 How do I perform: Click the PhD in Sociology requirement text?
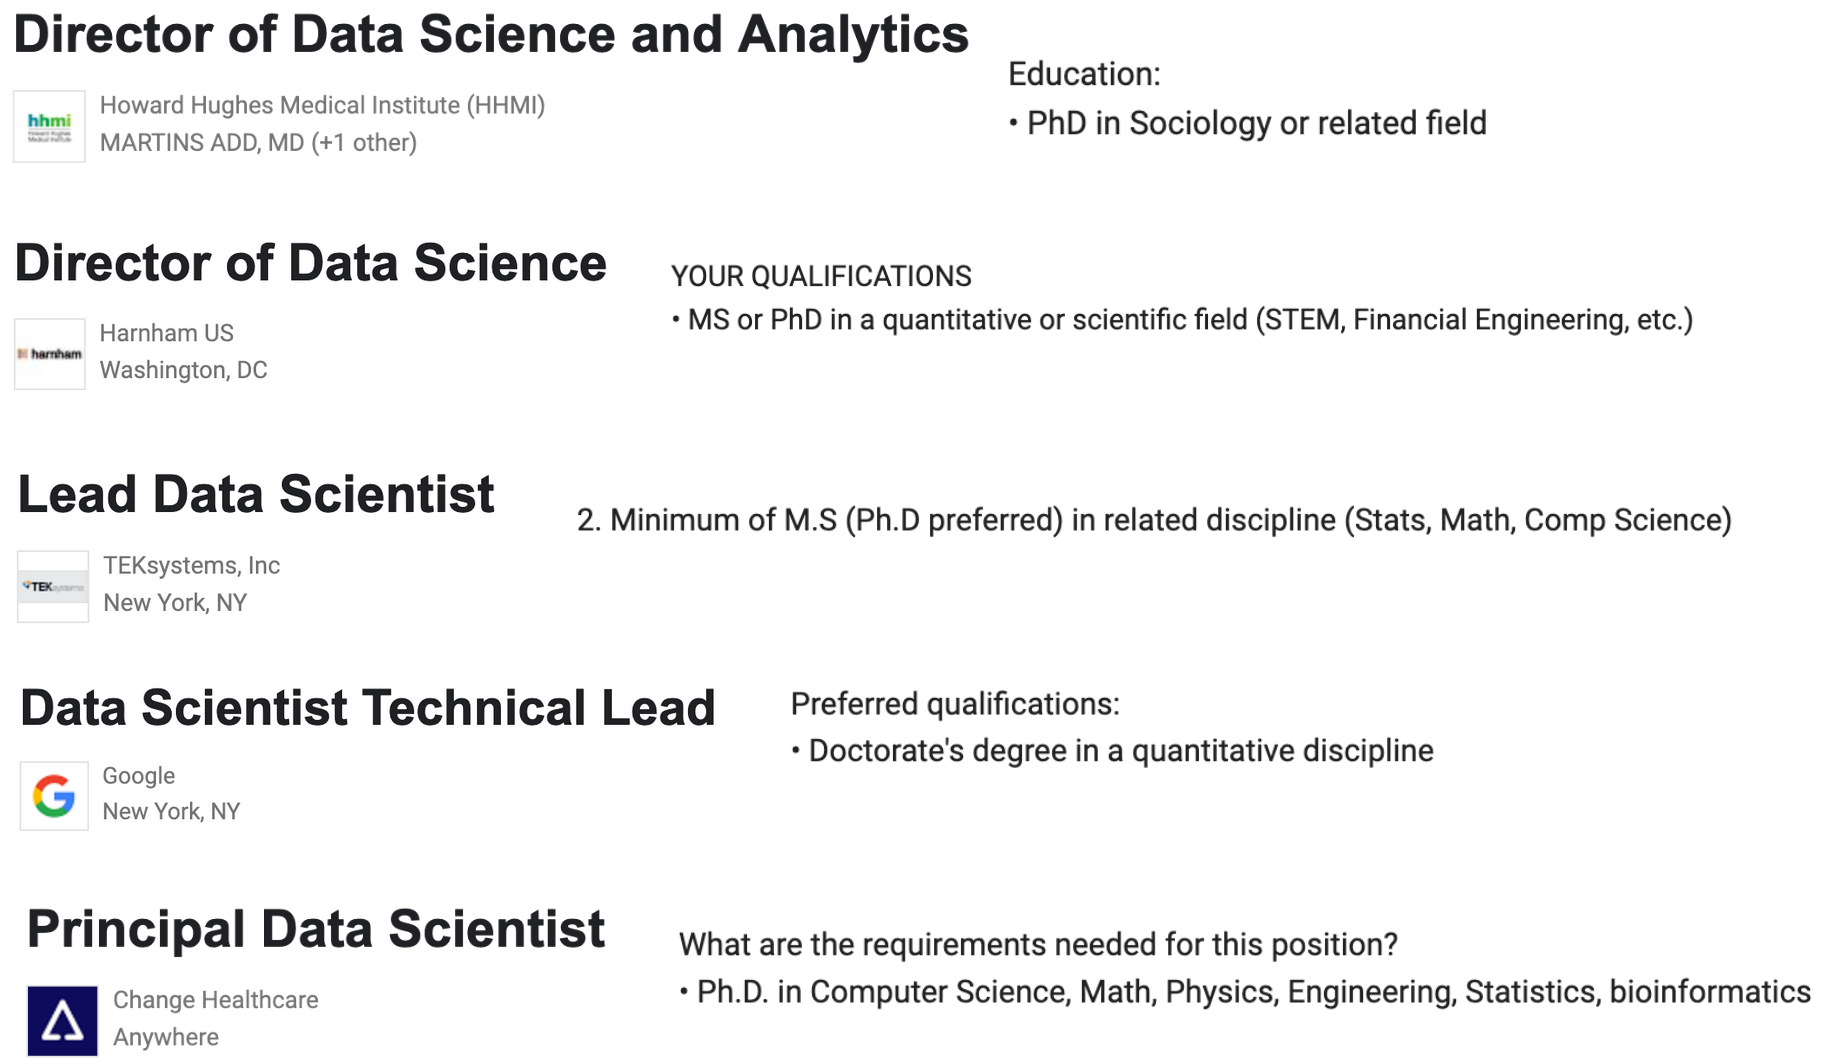1256,123
